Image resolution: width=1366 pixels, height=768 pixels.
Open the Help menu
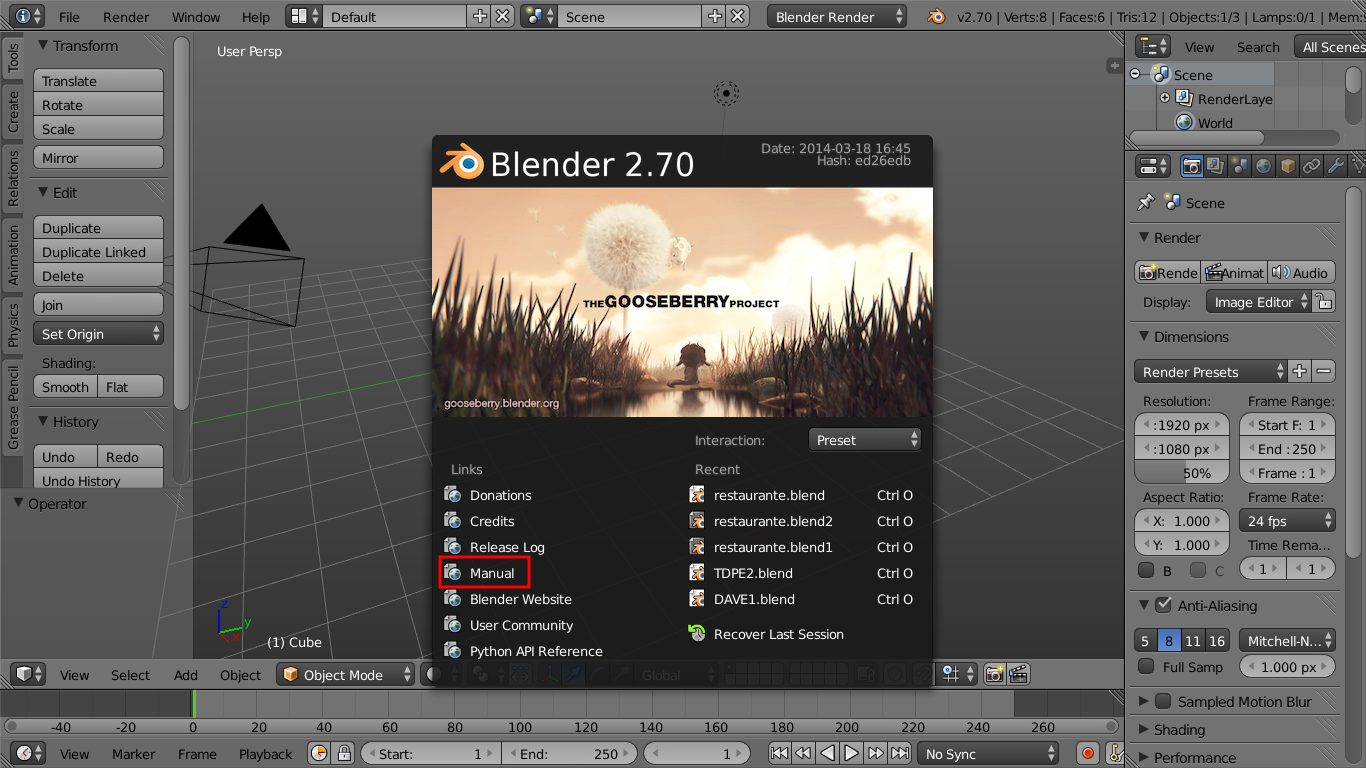[256, 17]
